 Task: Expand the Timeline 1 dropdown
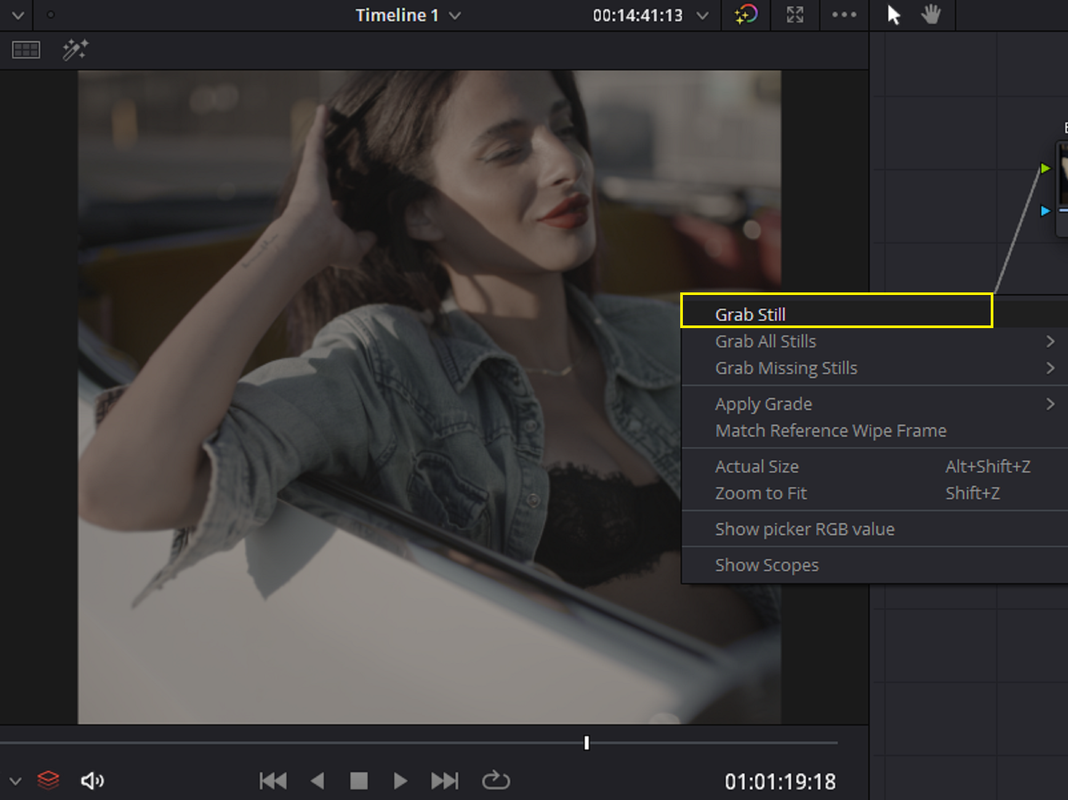click(x=455, y=16)
